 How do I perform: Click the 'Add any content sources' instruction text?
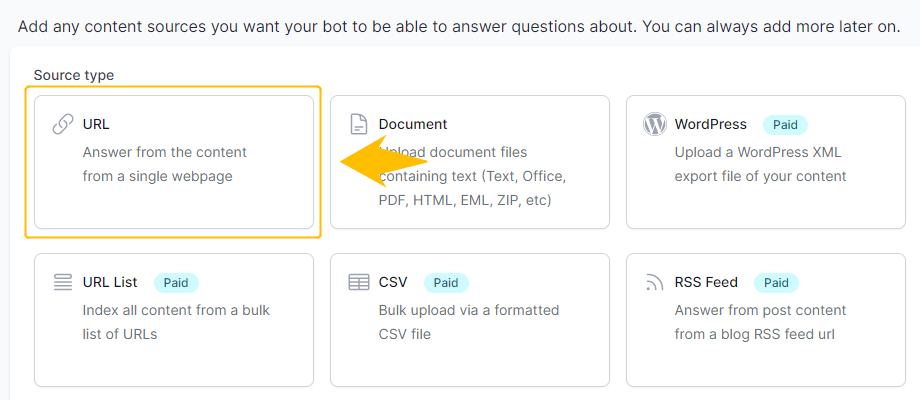459,26
